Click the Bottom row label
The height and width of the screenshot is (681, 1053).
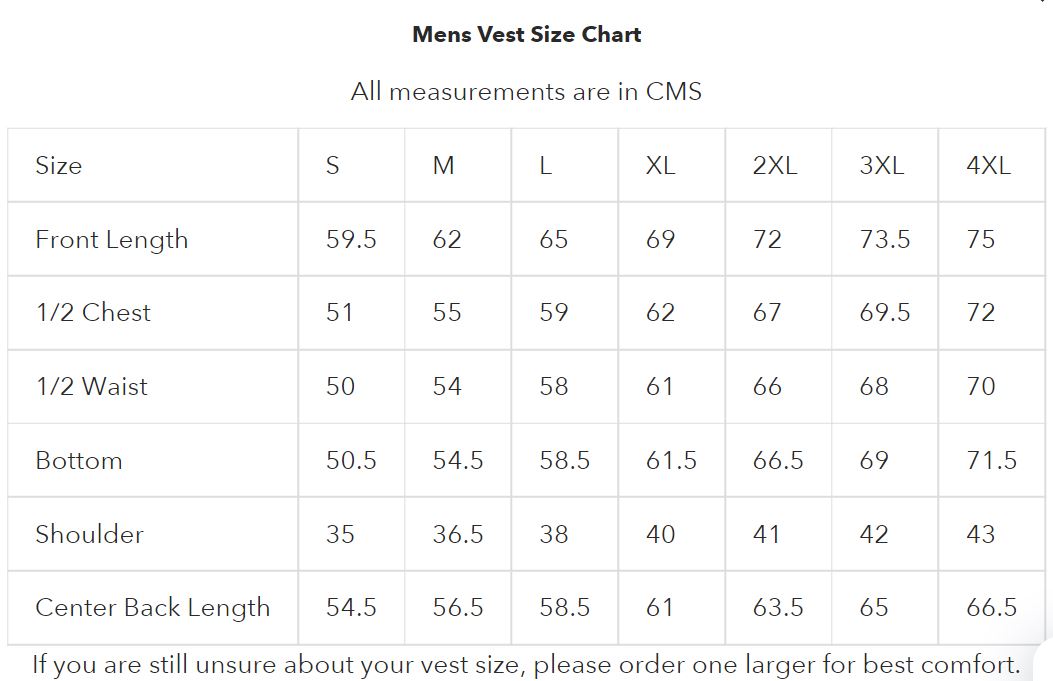point(79,461)
